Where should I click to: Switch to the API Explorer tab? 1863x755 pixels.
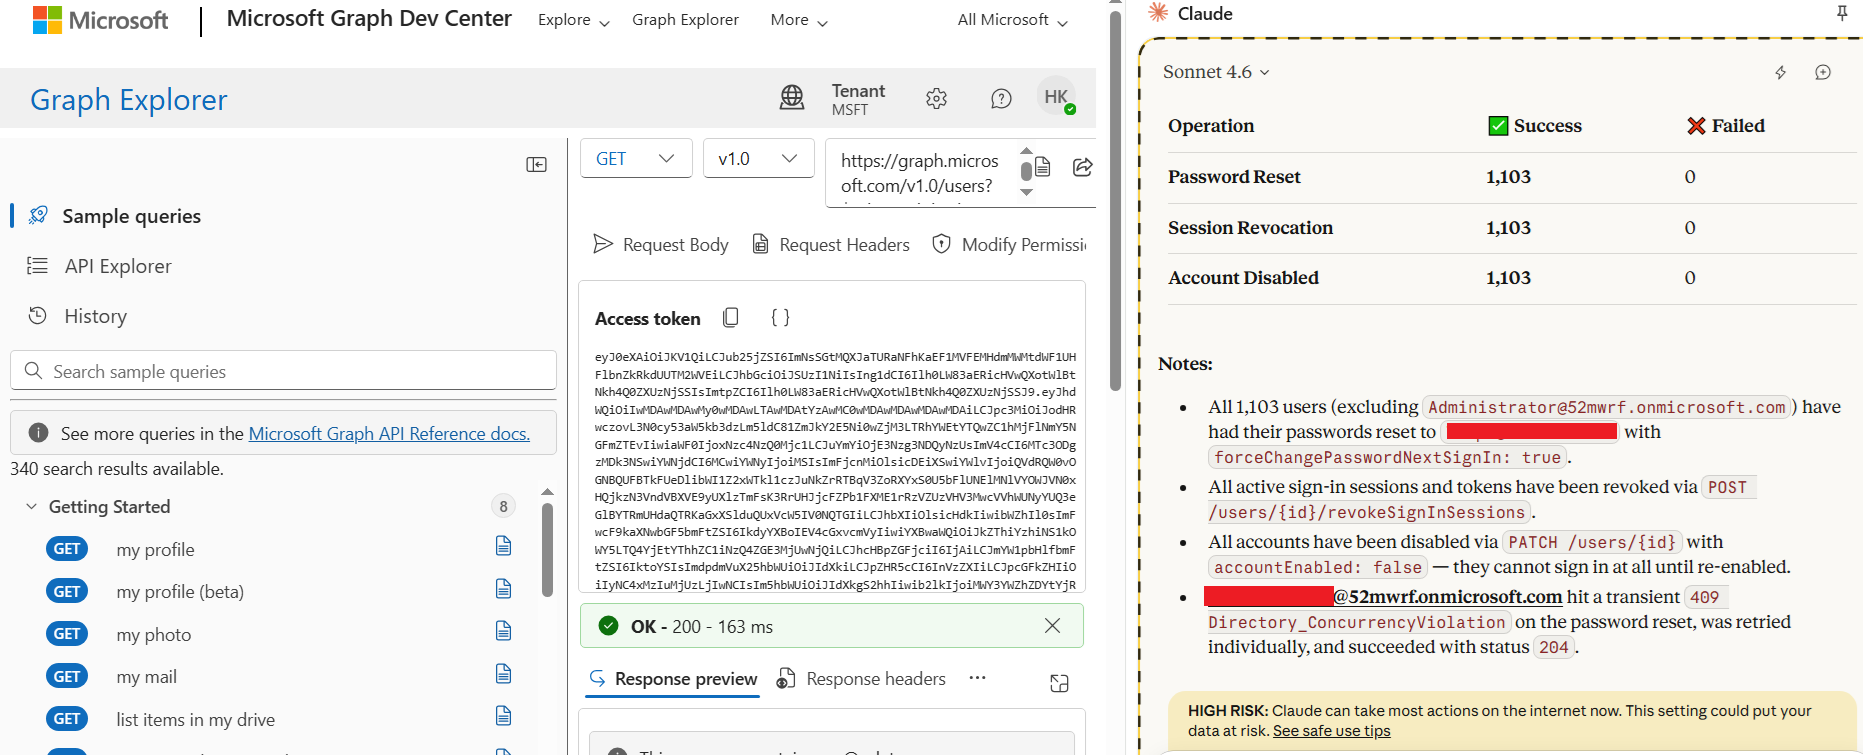click(x=118, y=266)
